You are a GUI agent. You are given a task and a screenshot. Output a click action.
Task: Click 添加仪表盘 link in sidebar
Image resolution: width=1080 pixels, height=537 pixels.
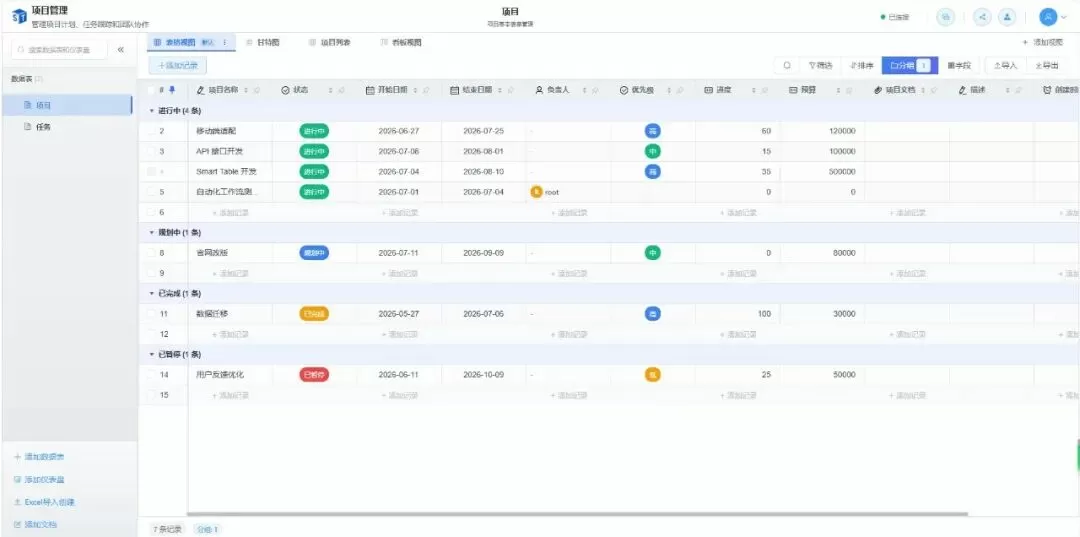(x=39, y=480)
